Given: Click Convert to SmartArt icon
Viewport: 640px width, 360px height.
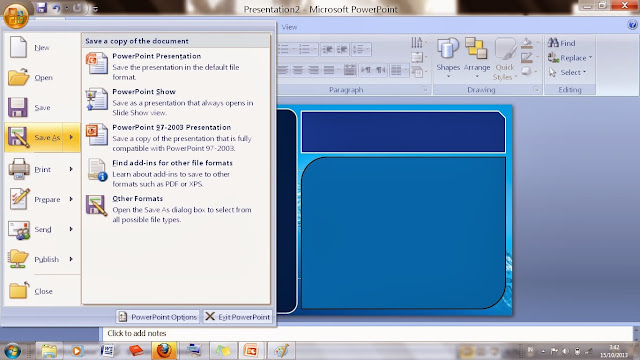Looking at the screenshot, I should pyautogui.click(x=417, y=72).
